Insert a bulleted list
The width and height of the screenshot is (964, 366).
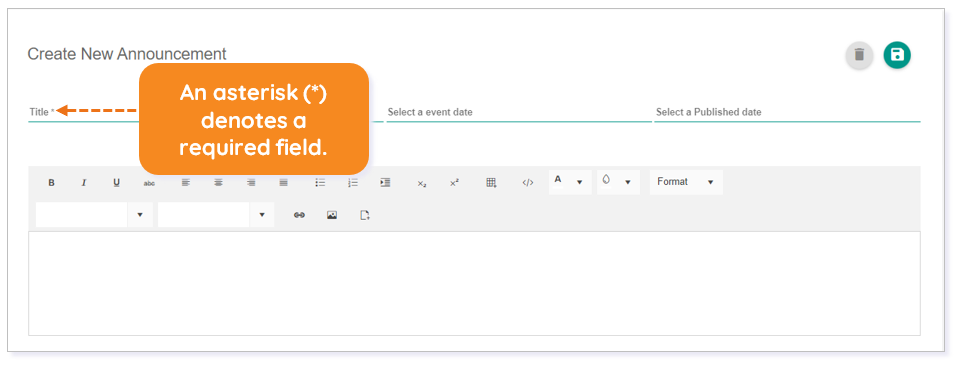pyautogui.click(x=320, y=183)
